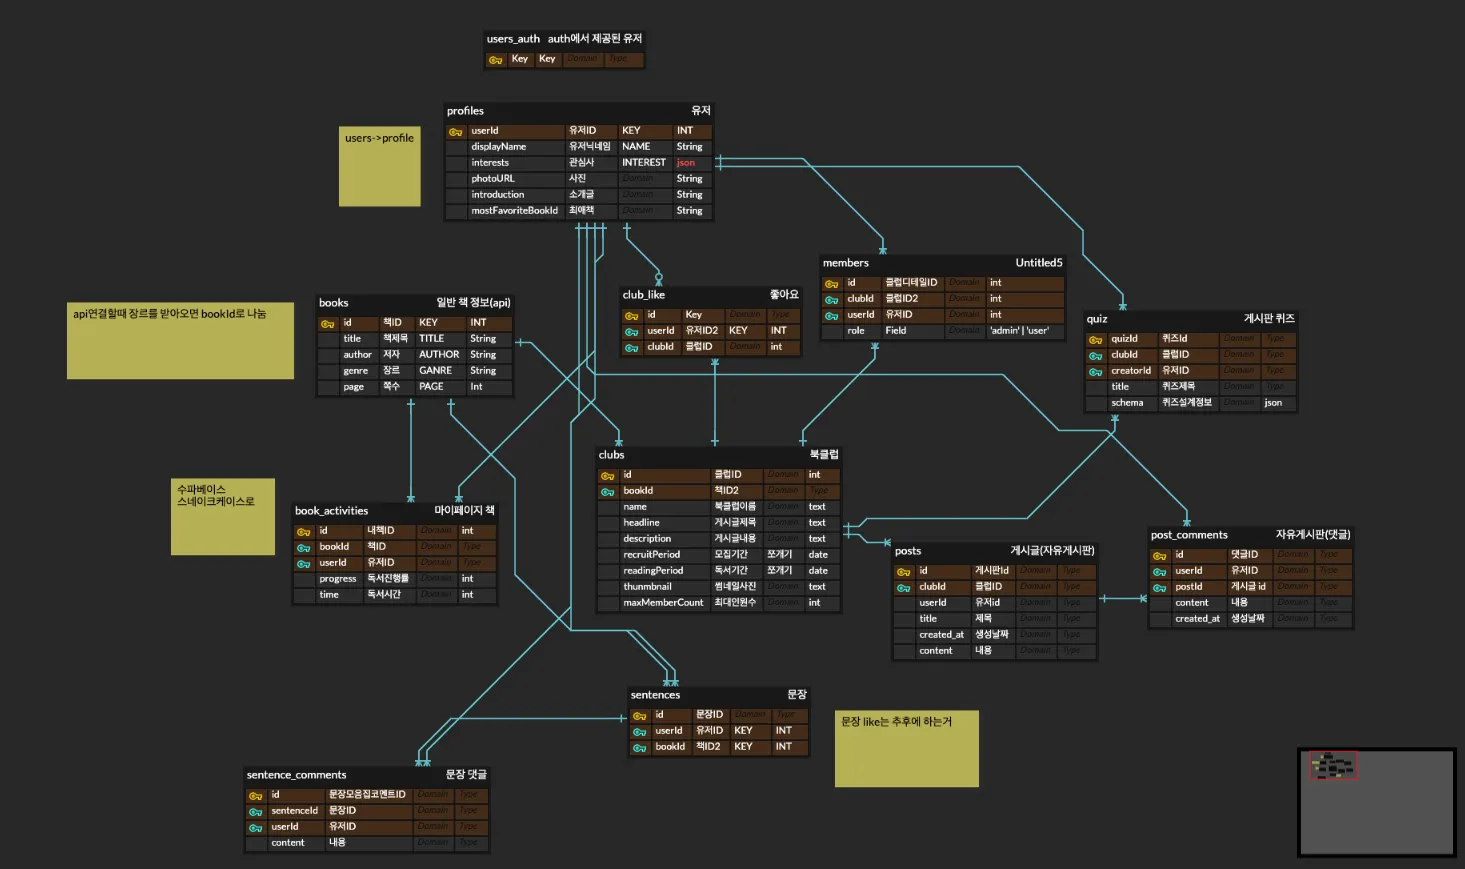The image size is (1465, 869).
Task: Click the 'sentence_comments' table name
Action: pos(297,775)
